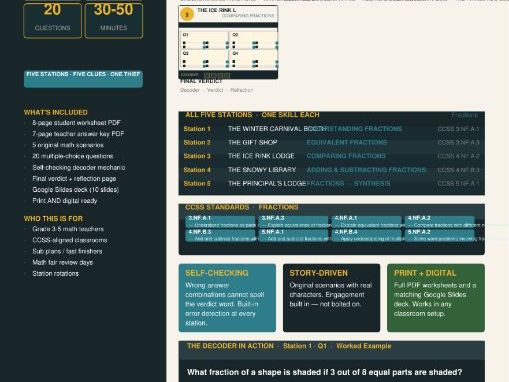Image resolution: width=509 pixels, height=382 pixels.
Task: Select the Station 3 Ice Rink Lodge row
Action: click(331, 156)
